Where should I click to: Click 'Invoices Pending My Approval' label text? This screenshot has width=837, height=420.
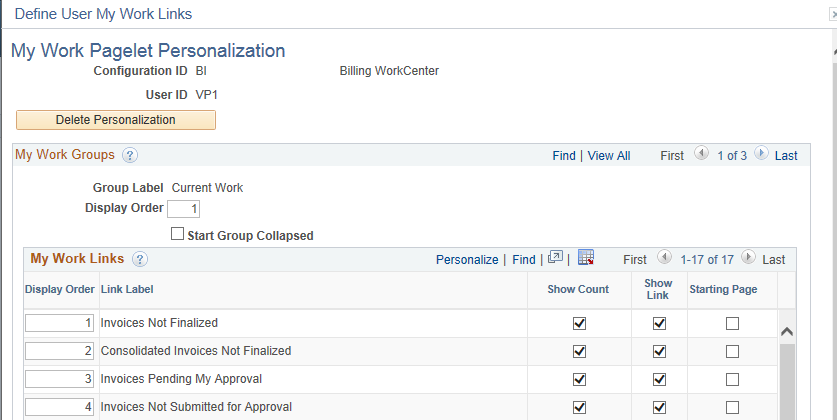pyautogui.click(x=181, y=379)
